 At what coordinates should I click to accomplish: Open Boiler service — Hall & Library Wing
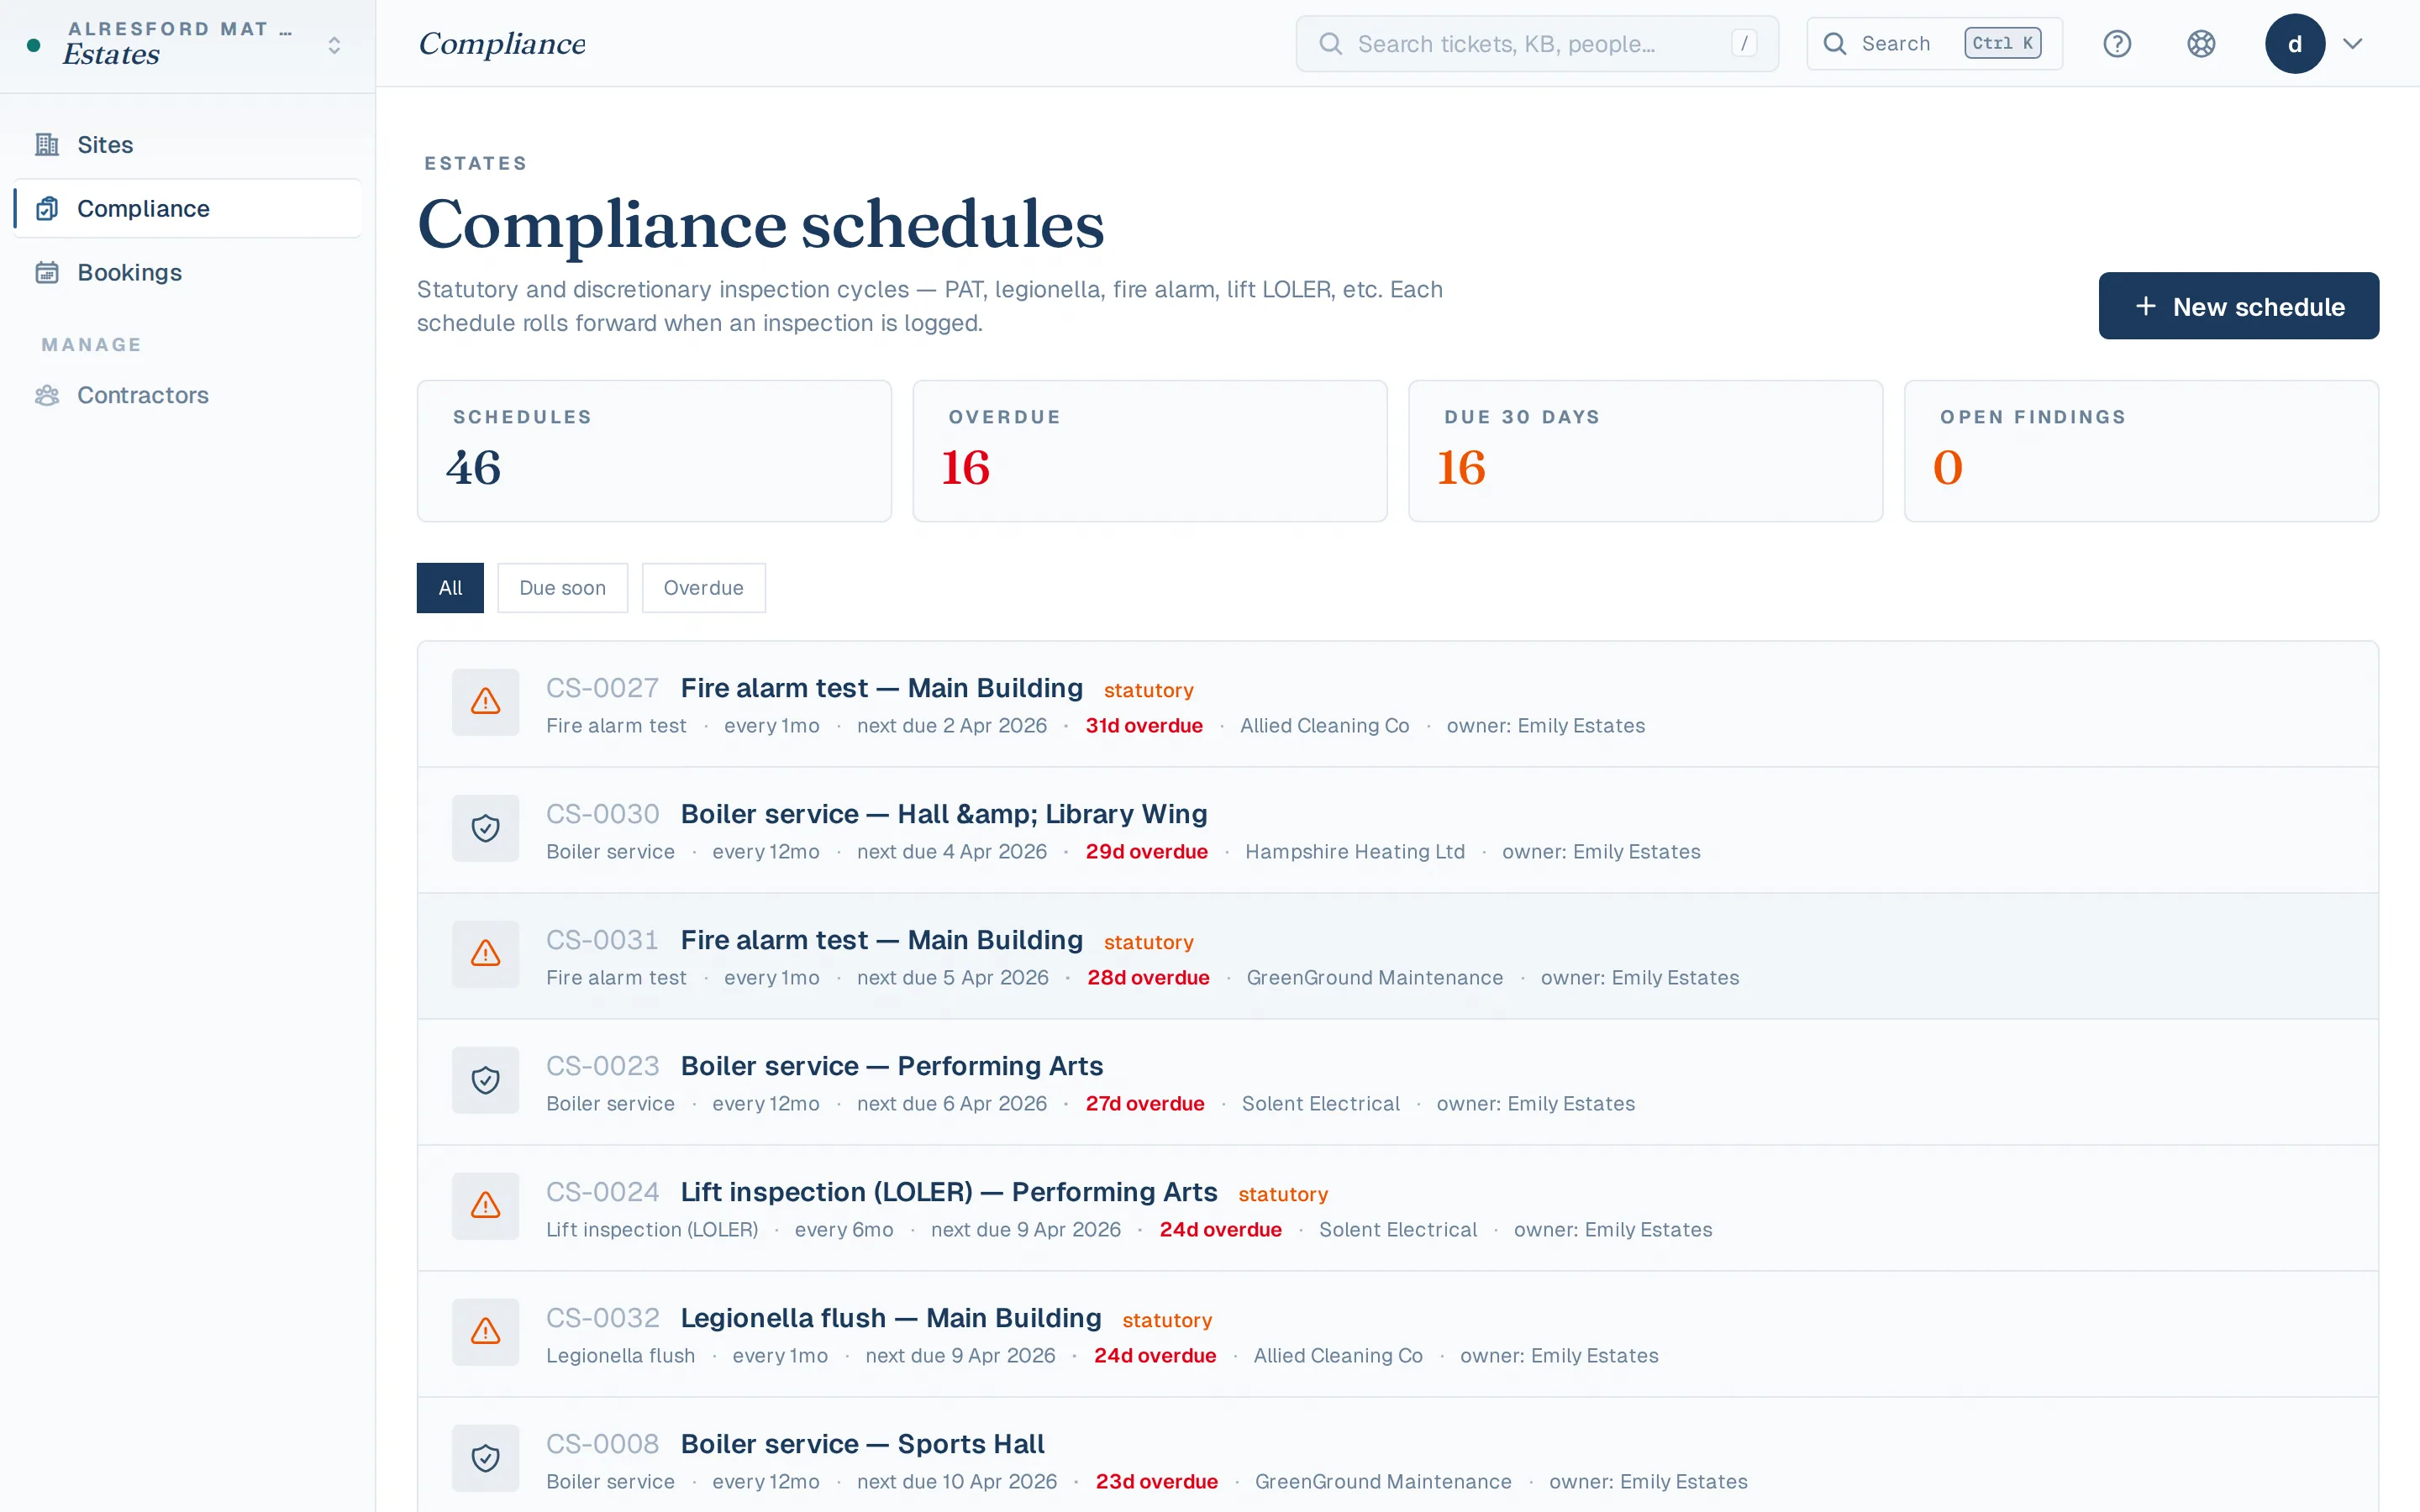point(1398,830)
